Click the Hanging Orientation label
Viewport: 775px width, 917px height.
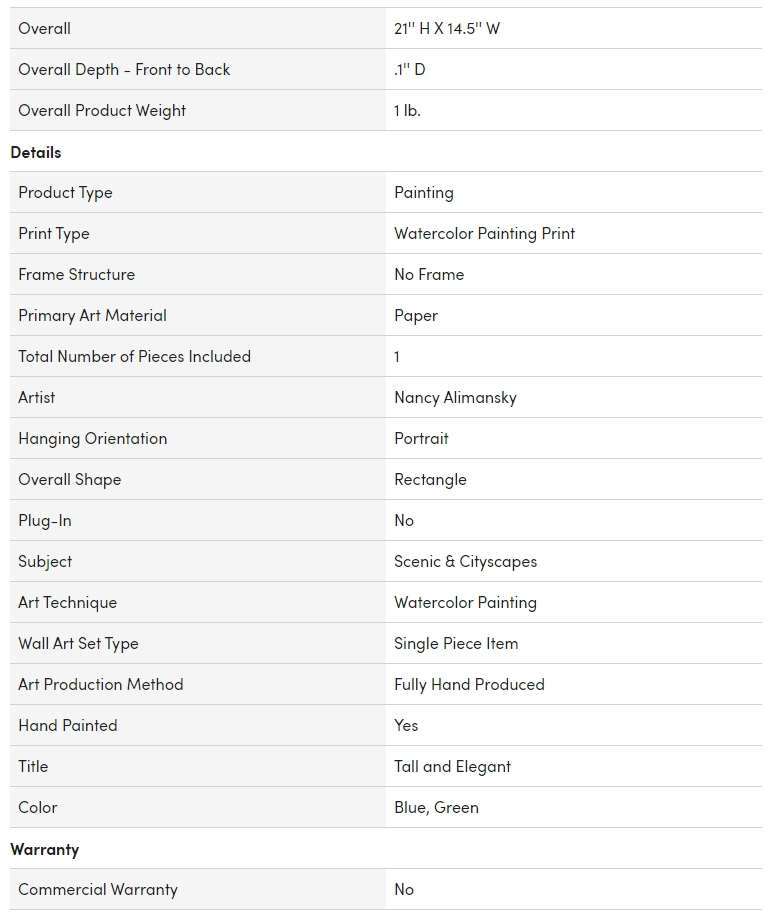point(92,438)
